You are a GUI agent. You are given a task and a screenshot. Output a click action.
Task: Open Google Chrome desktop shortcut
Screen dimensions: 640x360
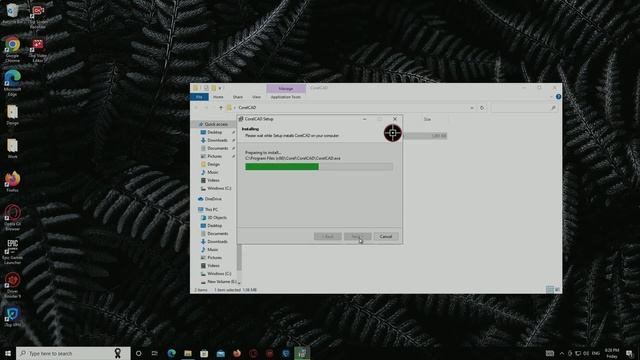click(12, 49)
